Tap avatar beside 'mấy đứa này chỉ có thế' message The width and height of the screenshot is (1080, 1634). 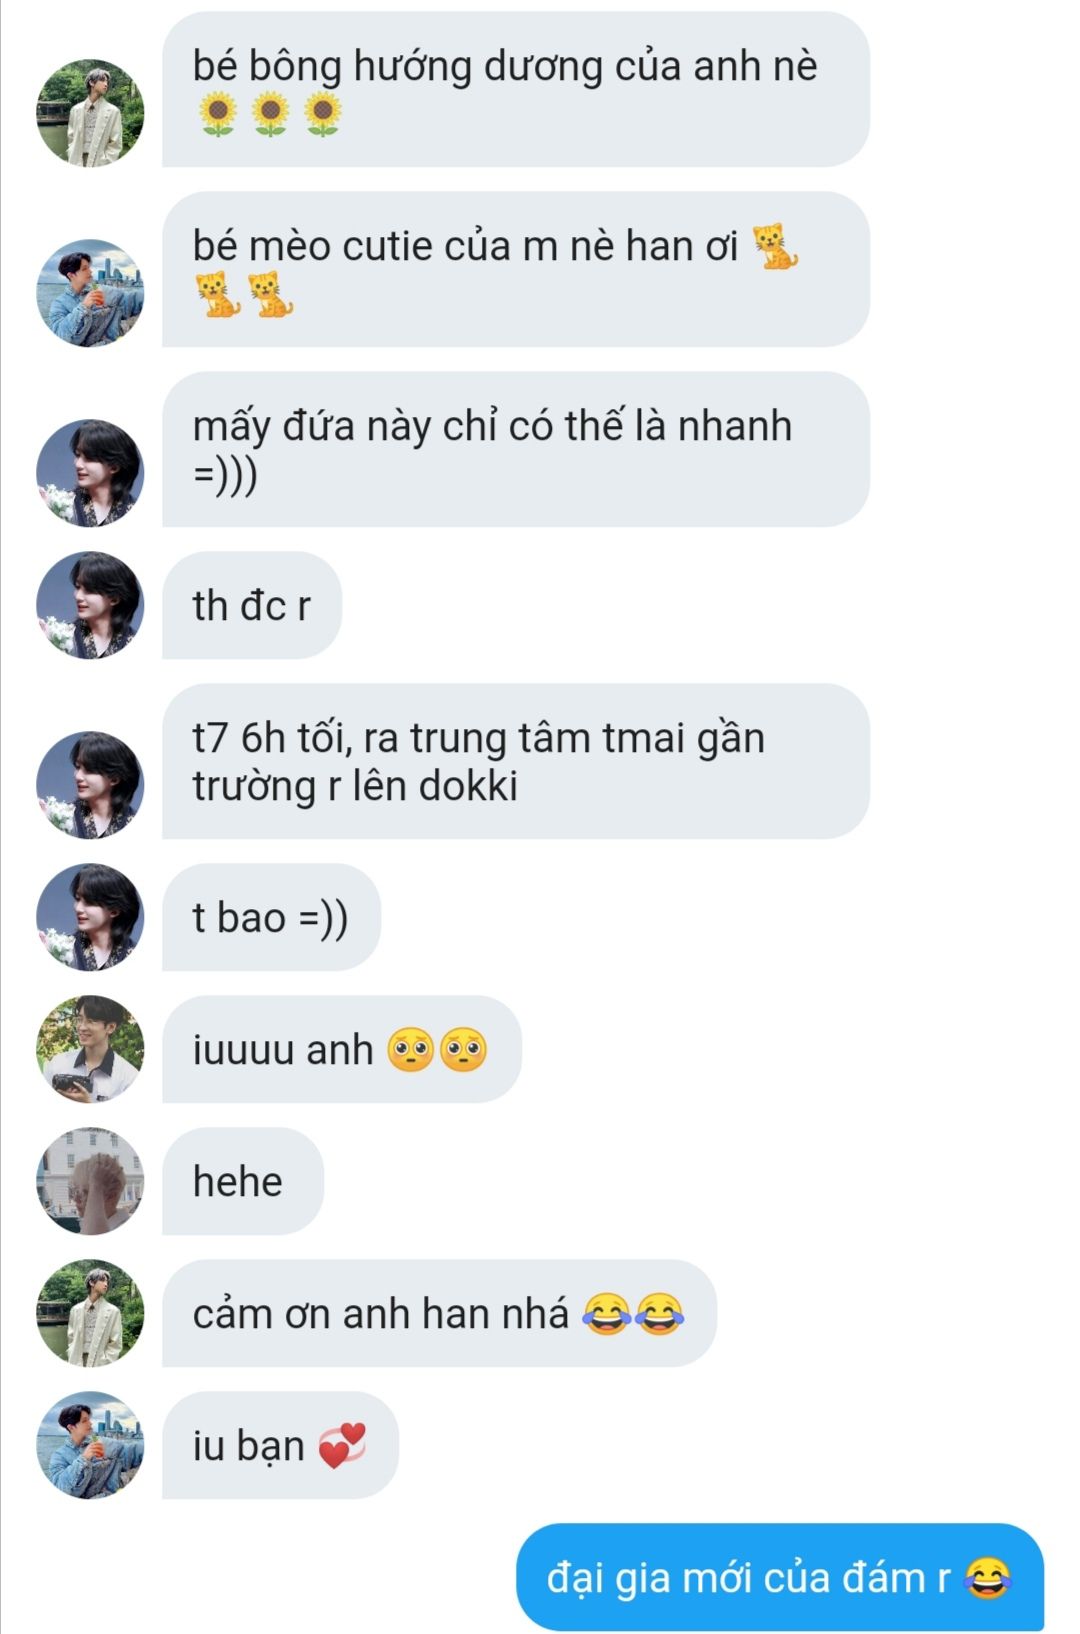coord(90,473)
